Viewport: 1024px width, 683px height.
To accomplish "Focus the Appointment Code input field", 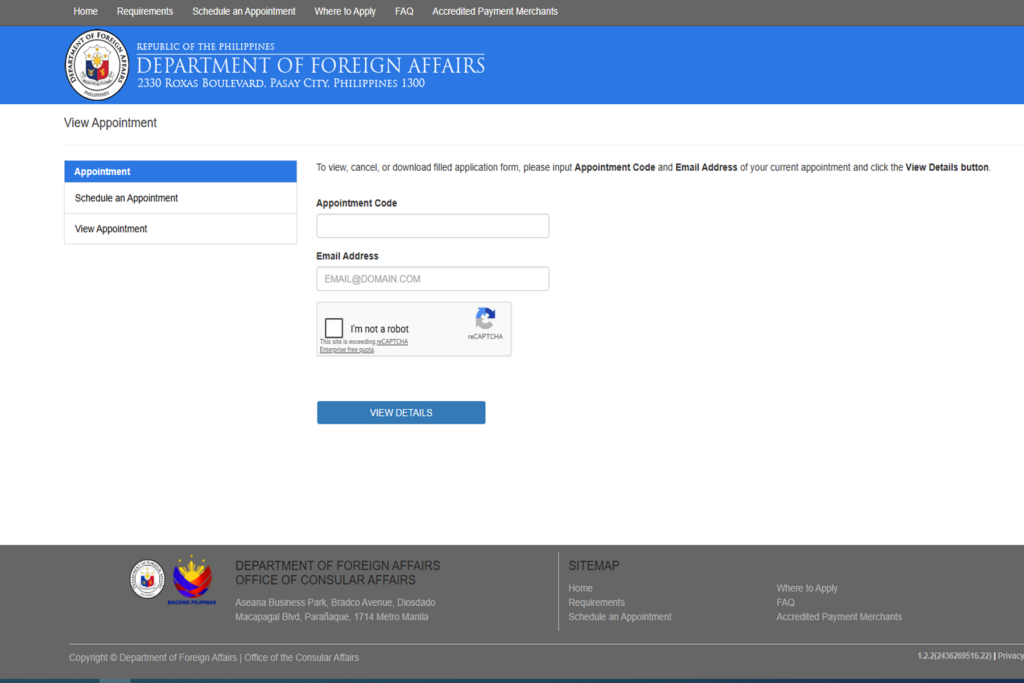I will click(432, 226).
